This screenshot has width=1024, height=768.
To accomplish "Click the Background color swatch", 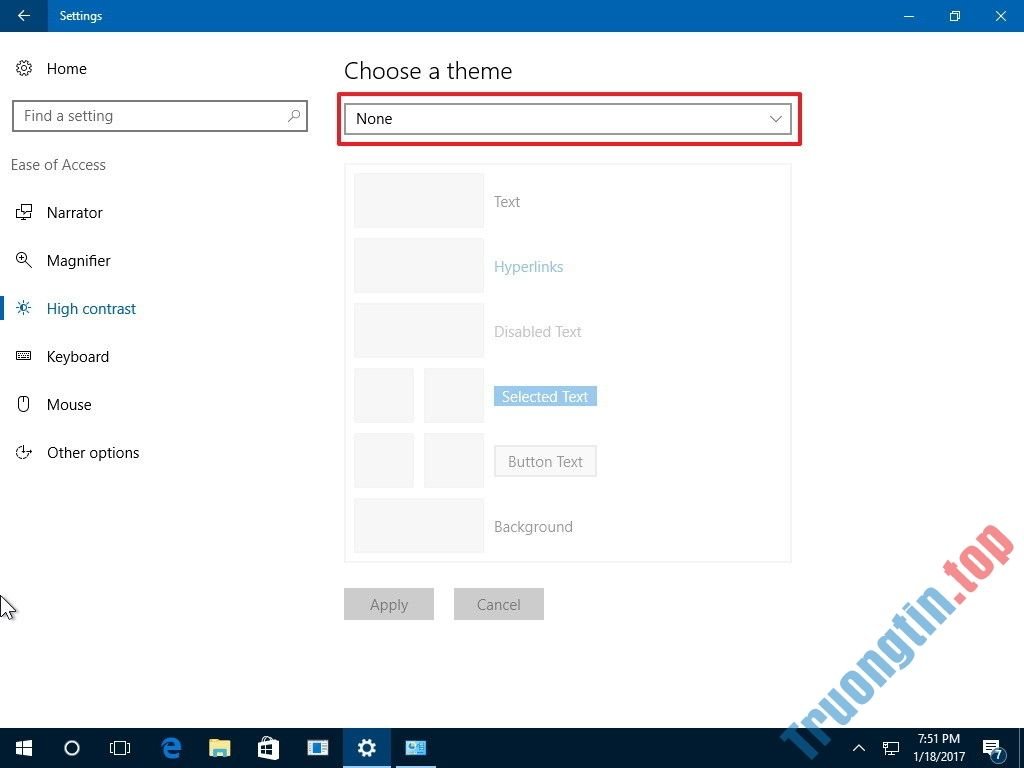I will point(418,526).
